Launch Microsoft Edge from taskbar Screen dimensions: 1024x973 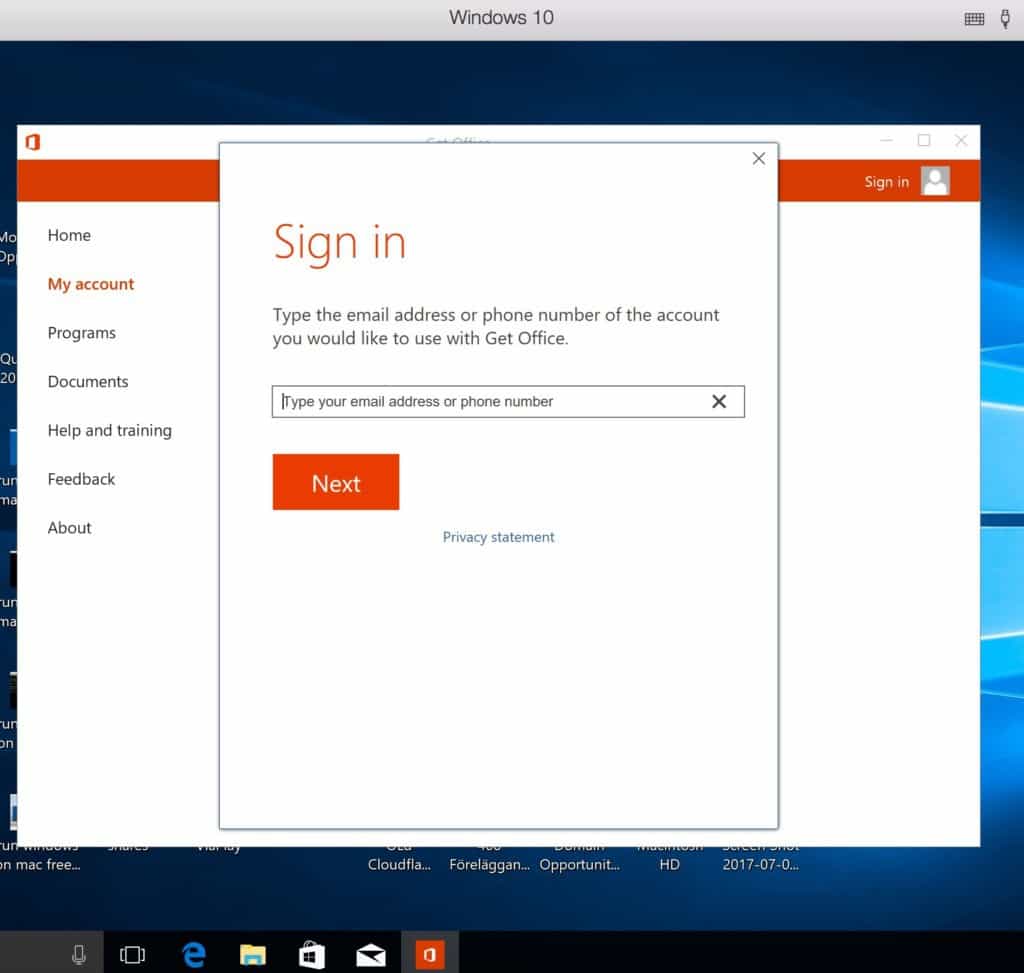(194, 955)
